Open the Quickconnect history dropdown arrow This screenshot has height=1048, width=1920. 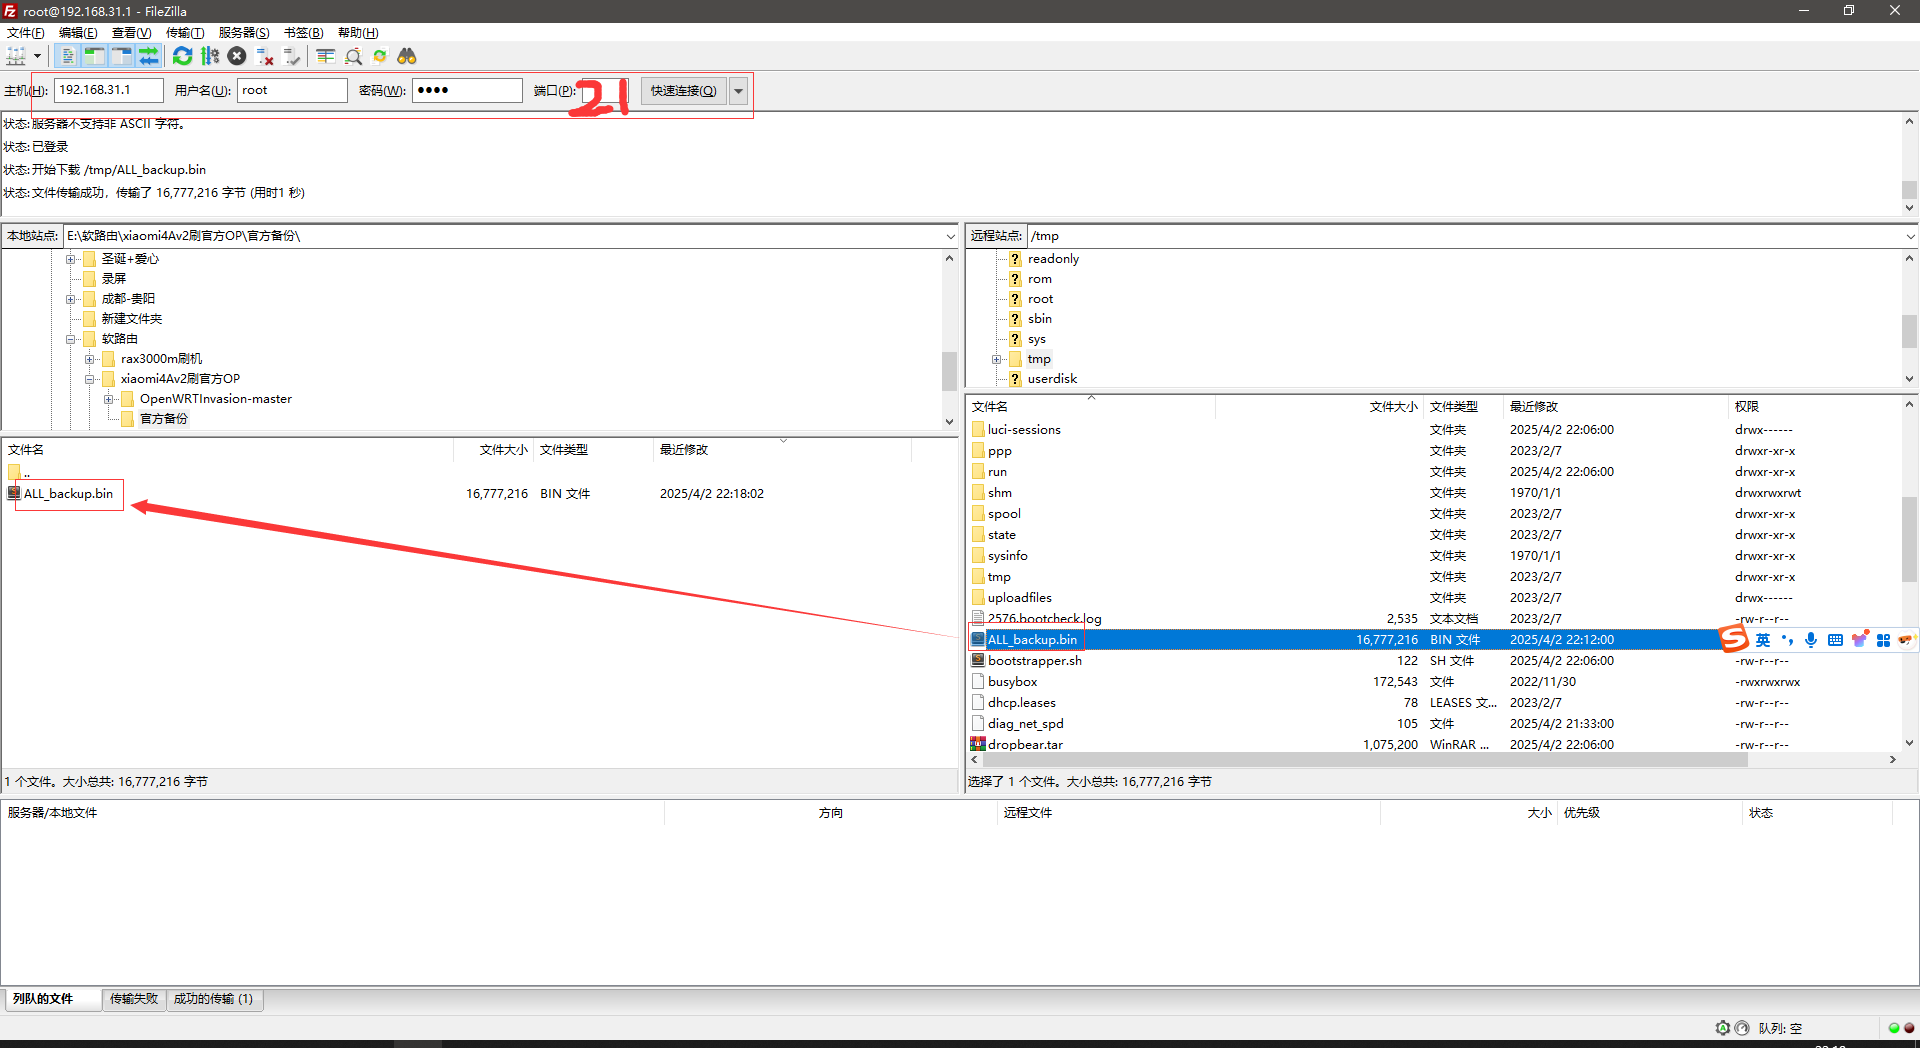(x=739, y=91)
